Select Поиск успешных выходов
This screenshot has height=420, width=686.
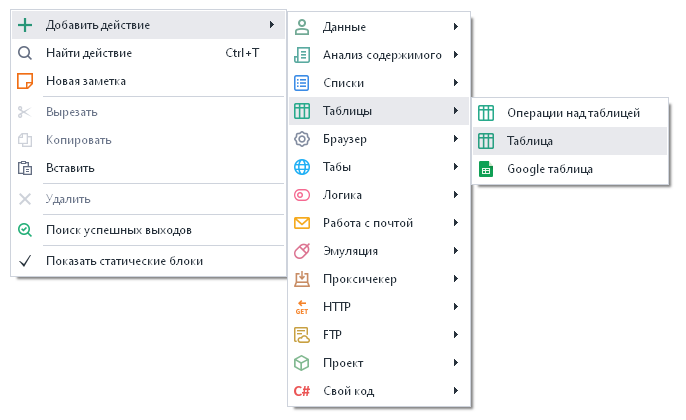point(118,229)
